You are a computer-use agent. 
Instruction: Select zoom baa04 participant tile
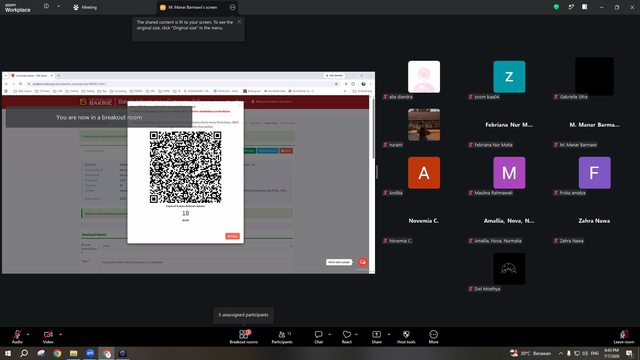pos(509,77)
